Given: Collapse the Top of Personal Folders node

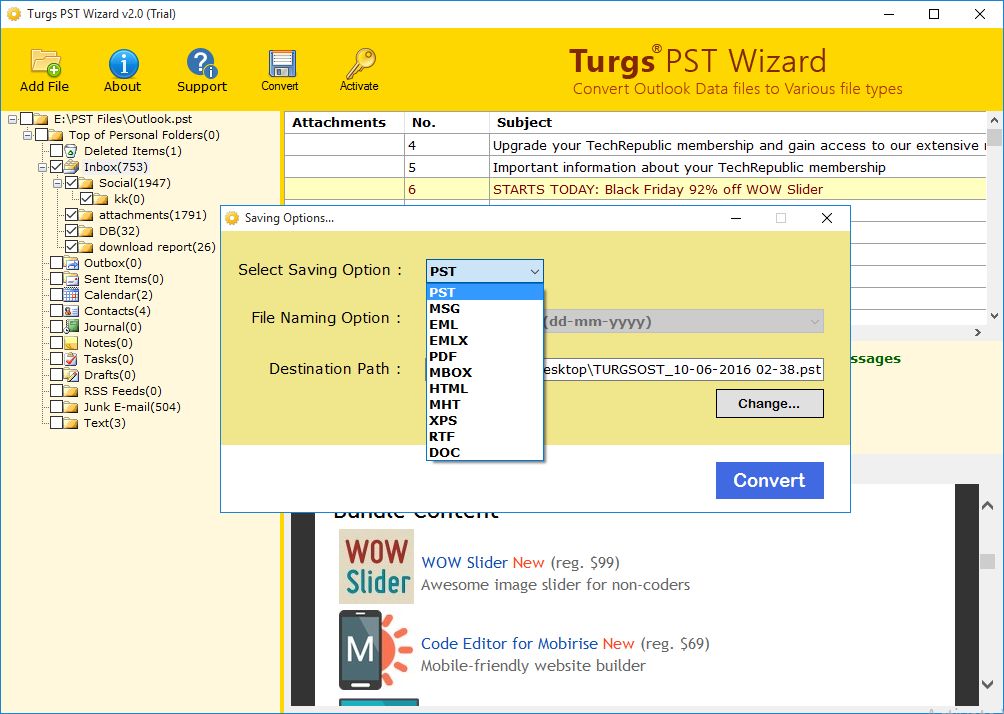Looking at the screenshot, I should (28, 135).
